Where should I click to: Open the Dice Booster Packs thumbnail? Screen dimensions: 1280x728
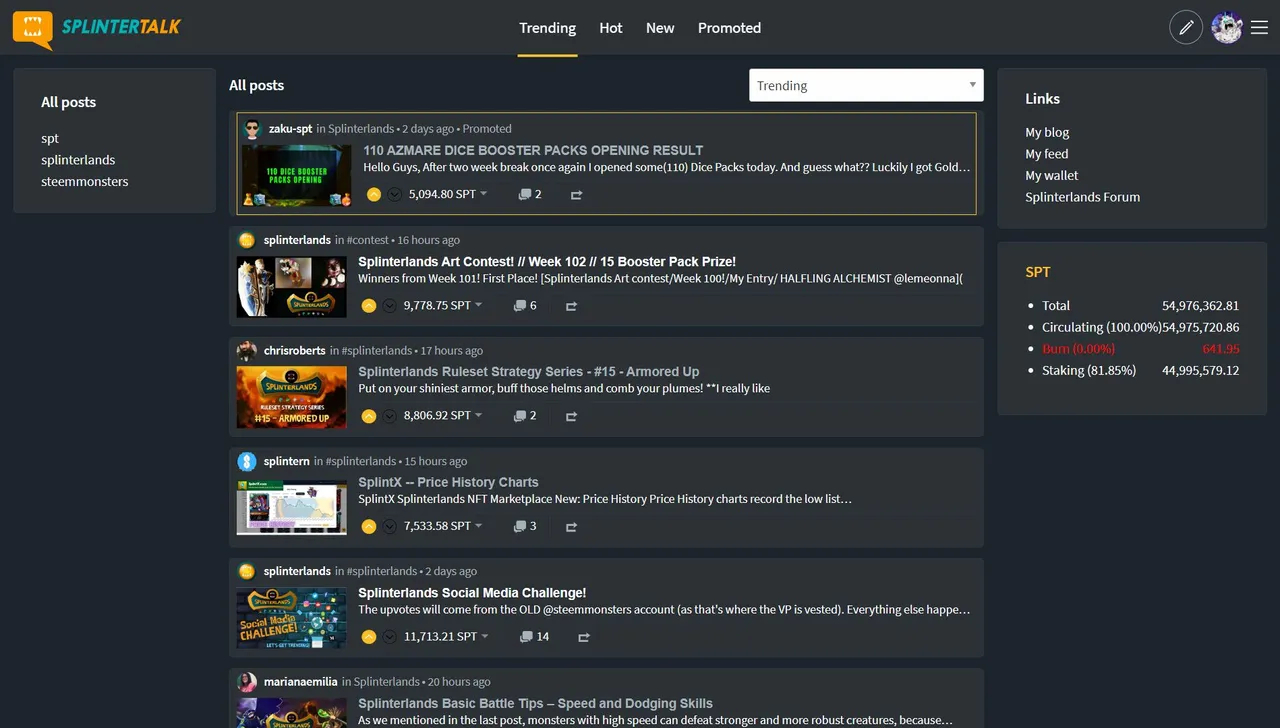pos(297,176)
